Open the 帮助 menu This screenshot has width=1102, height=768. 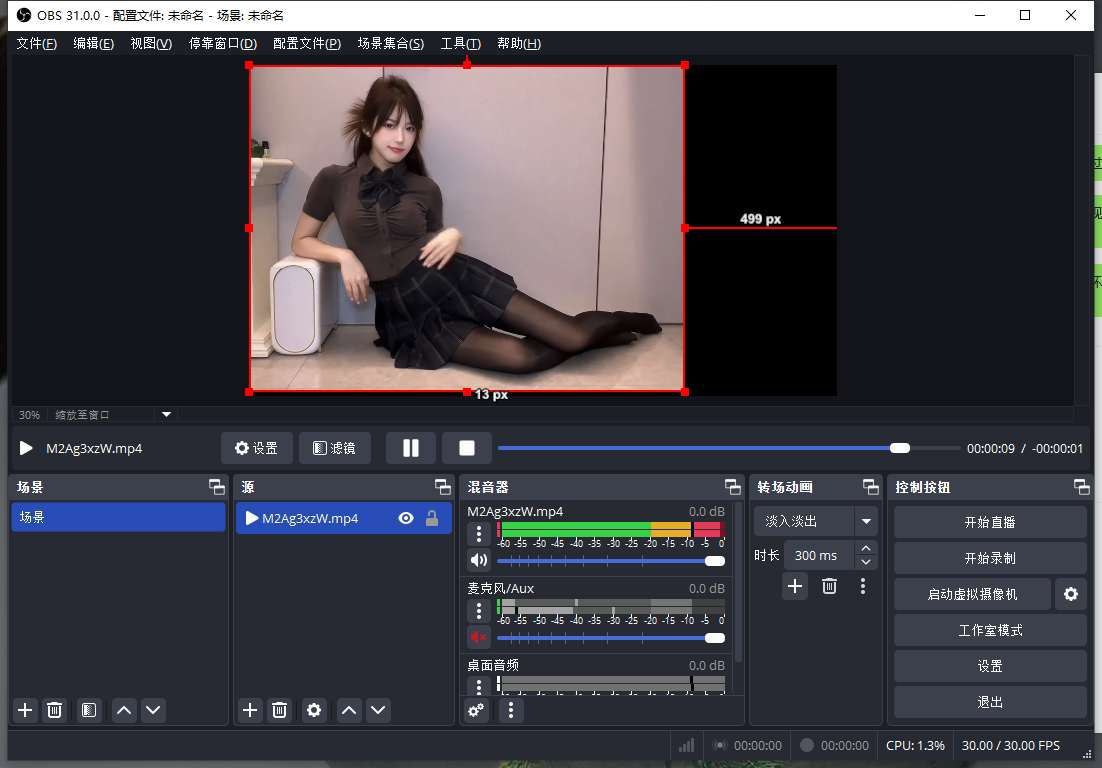518,43
